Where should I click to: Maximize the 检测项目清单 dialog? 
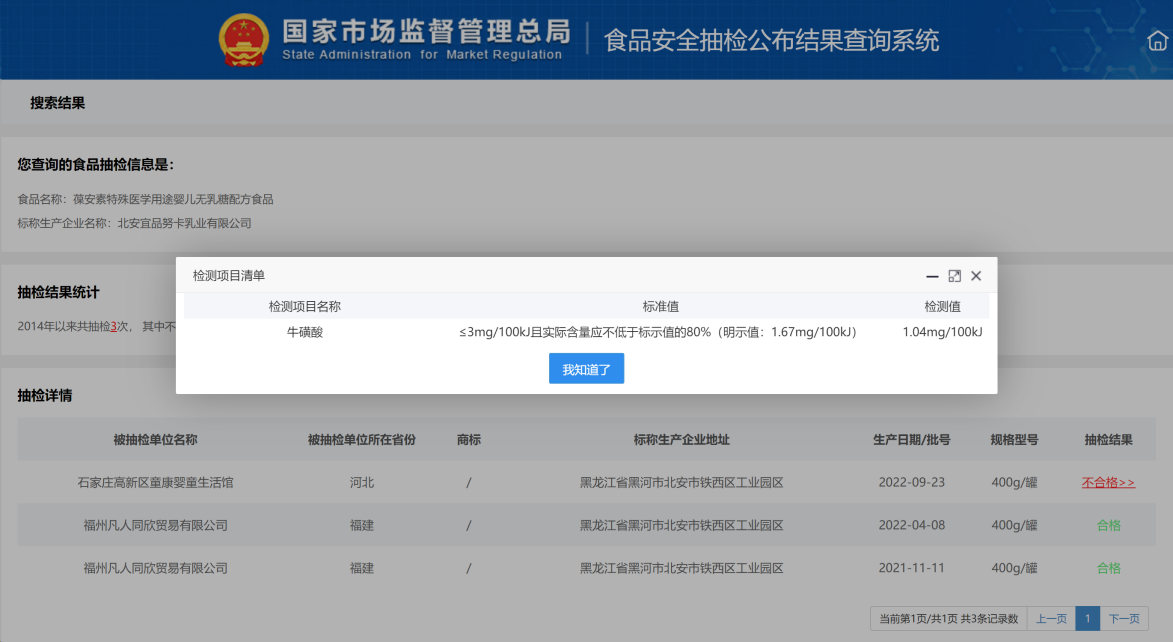click(954, 276)
